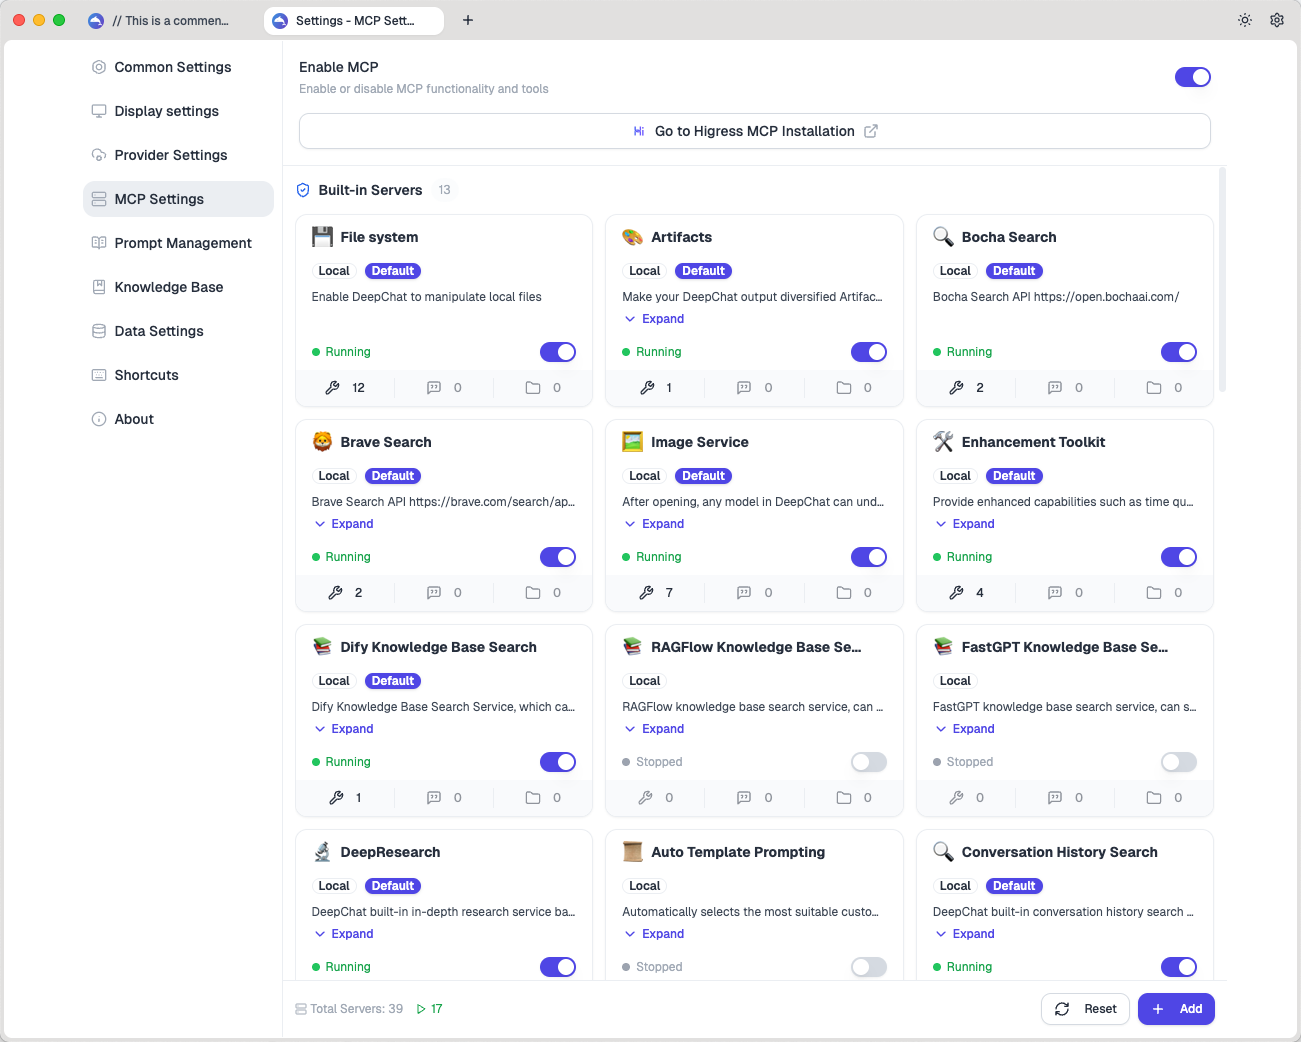
Task: Expand the RAGFlow Knowledge Base description
Action: (654, 729)
